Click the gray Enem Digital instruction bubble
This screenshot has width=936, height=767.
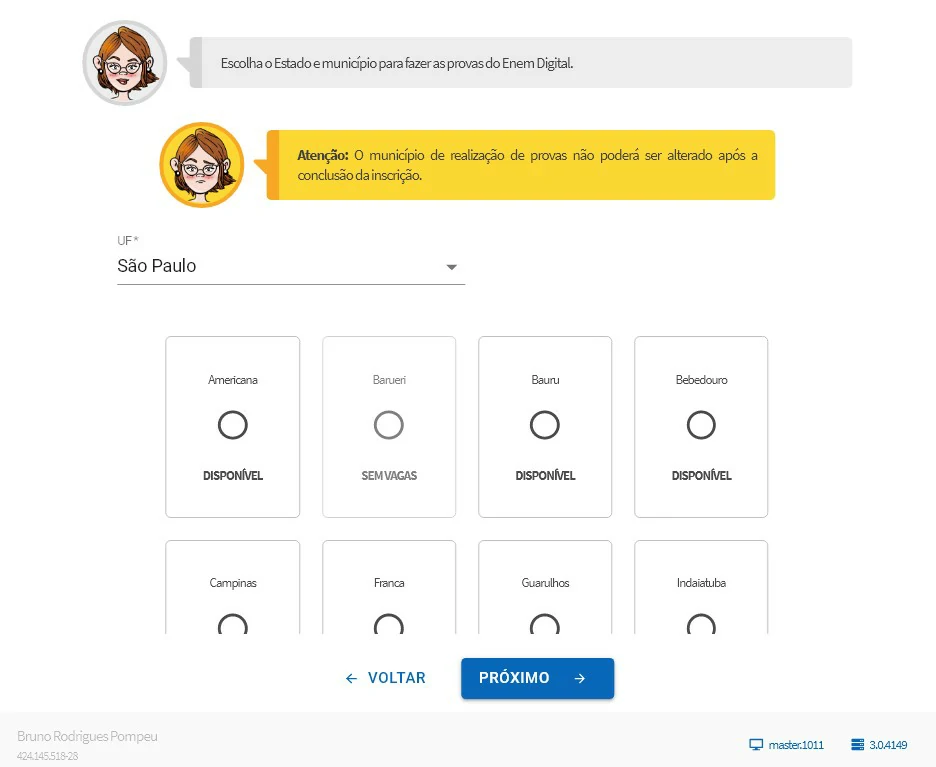(521, 63)
